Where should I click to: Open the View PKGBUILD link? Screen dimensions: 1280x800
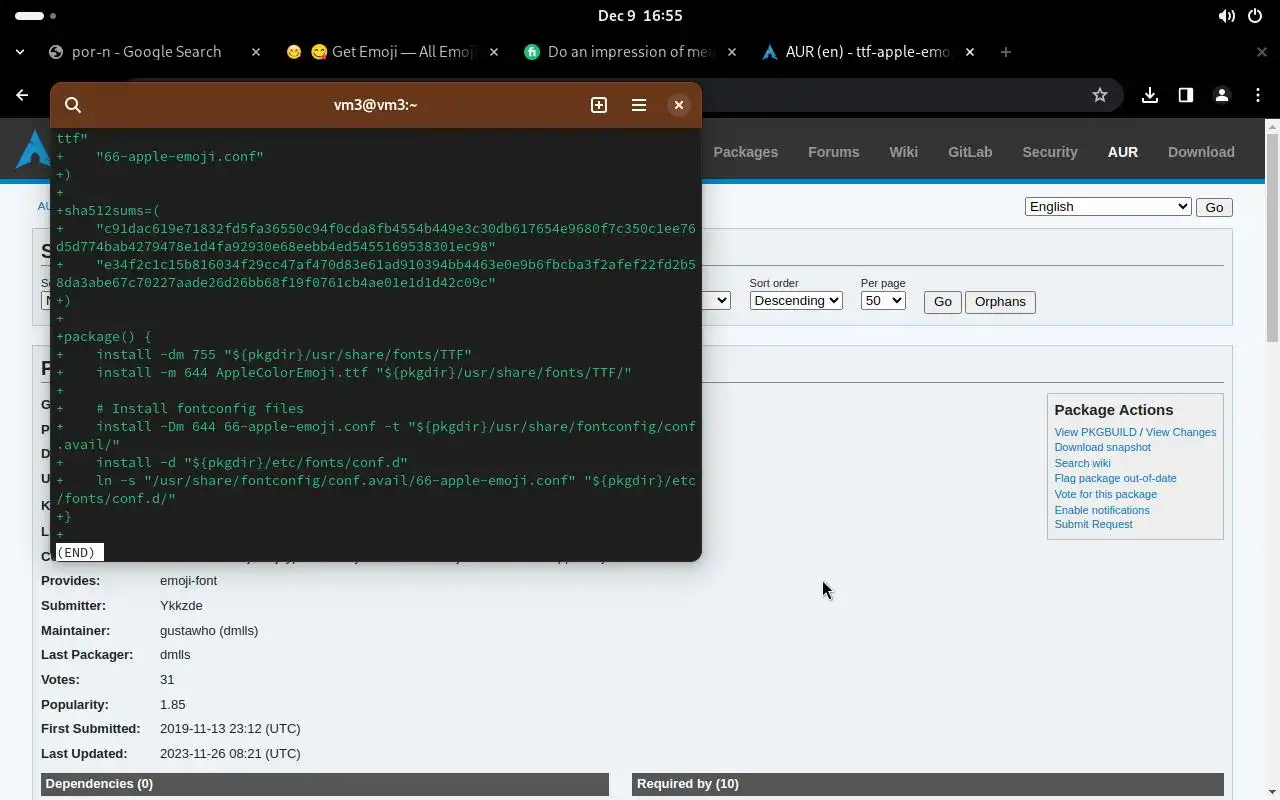click(1095, 432)
